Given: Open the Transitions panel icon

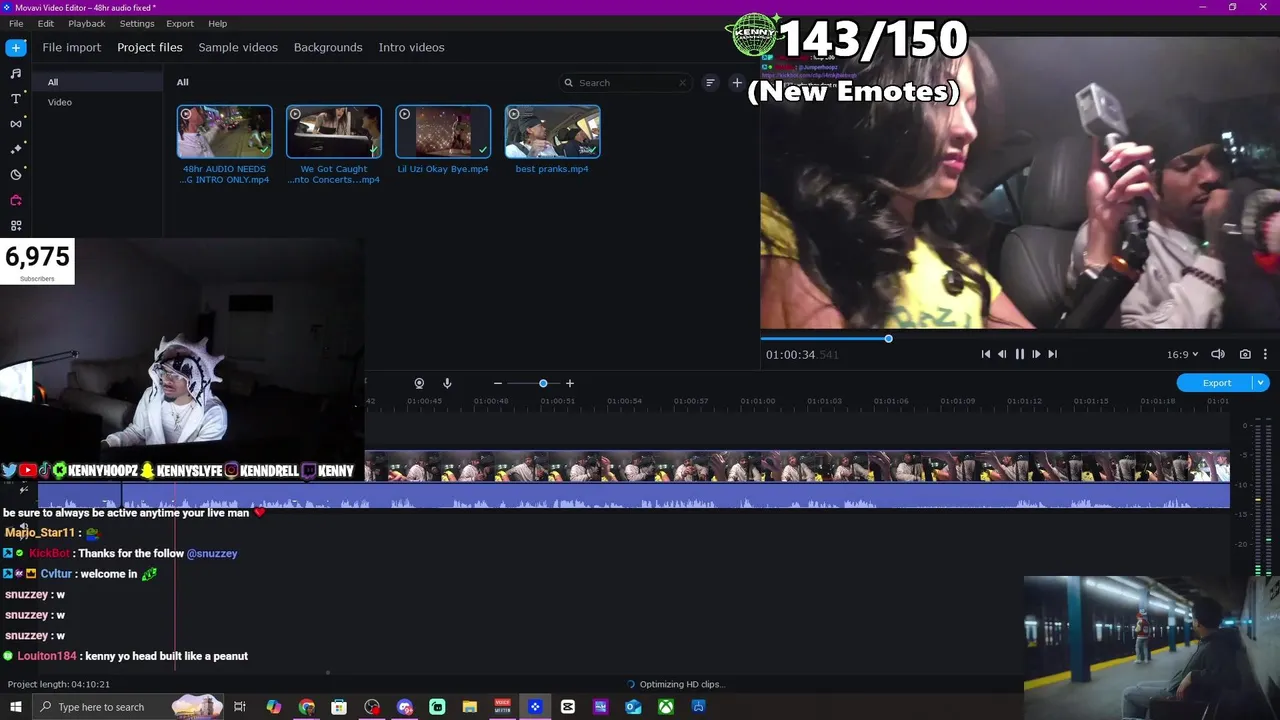Looking at the screenshot, I should click(16, 124).
